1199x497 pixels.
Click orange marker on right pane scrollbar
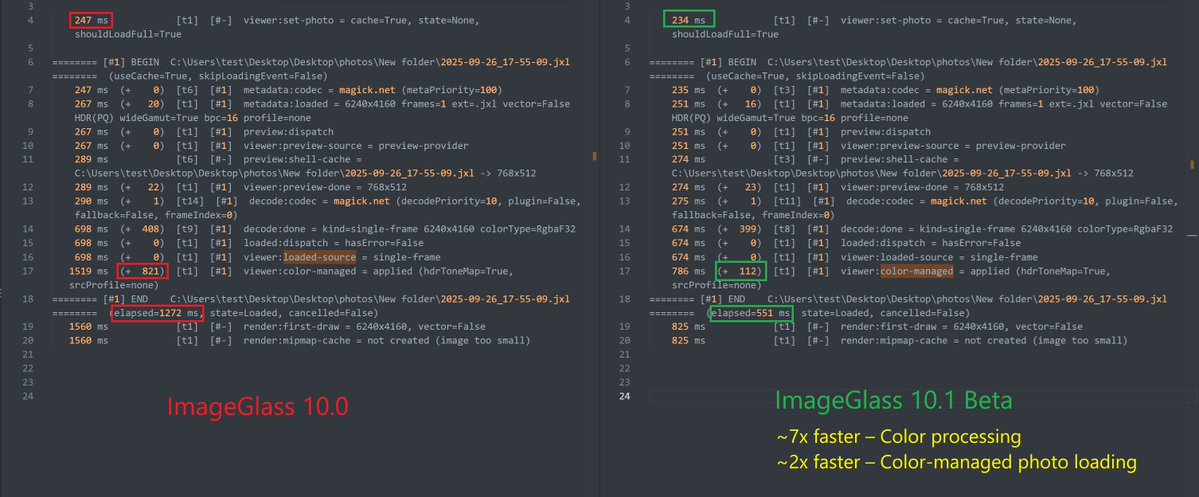(1194, 164)
